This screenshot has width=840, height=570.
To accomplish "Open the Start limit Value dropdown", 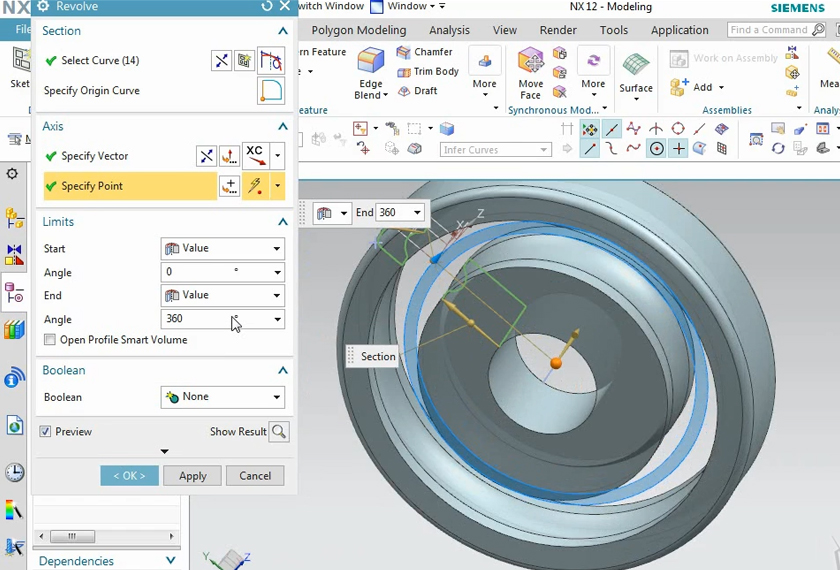I will [x=222, y=248].
